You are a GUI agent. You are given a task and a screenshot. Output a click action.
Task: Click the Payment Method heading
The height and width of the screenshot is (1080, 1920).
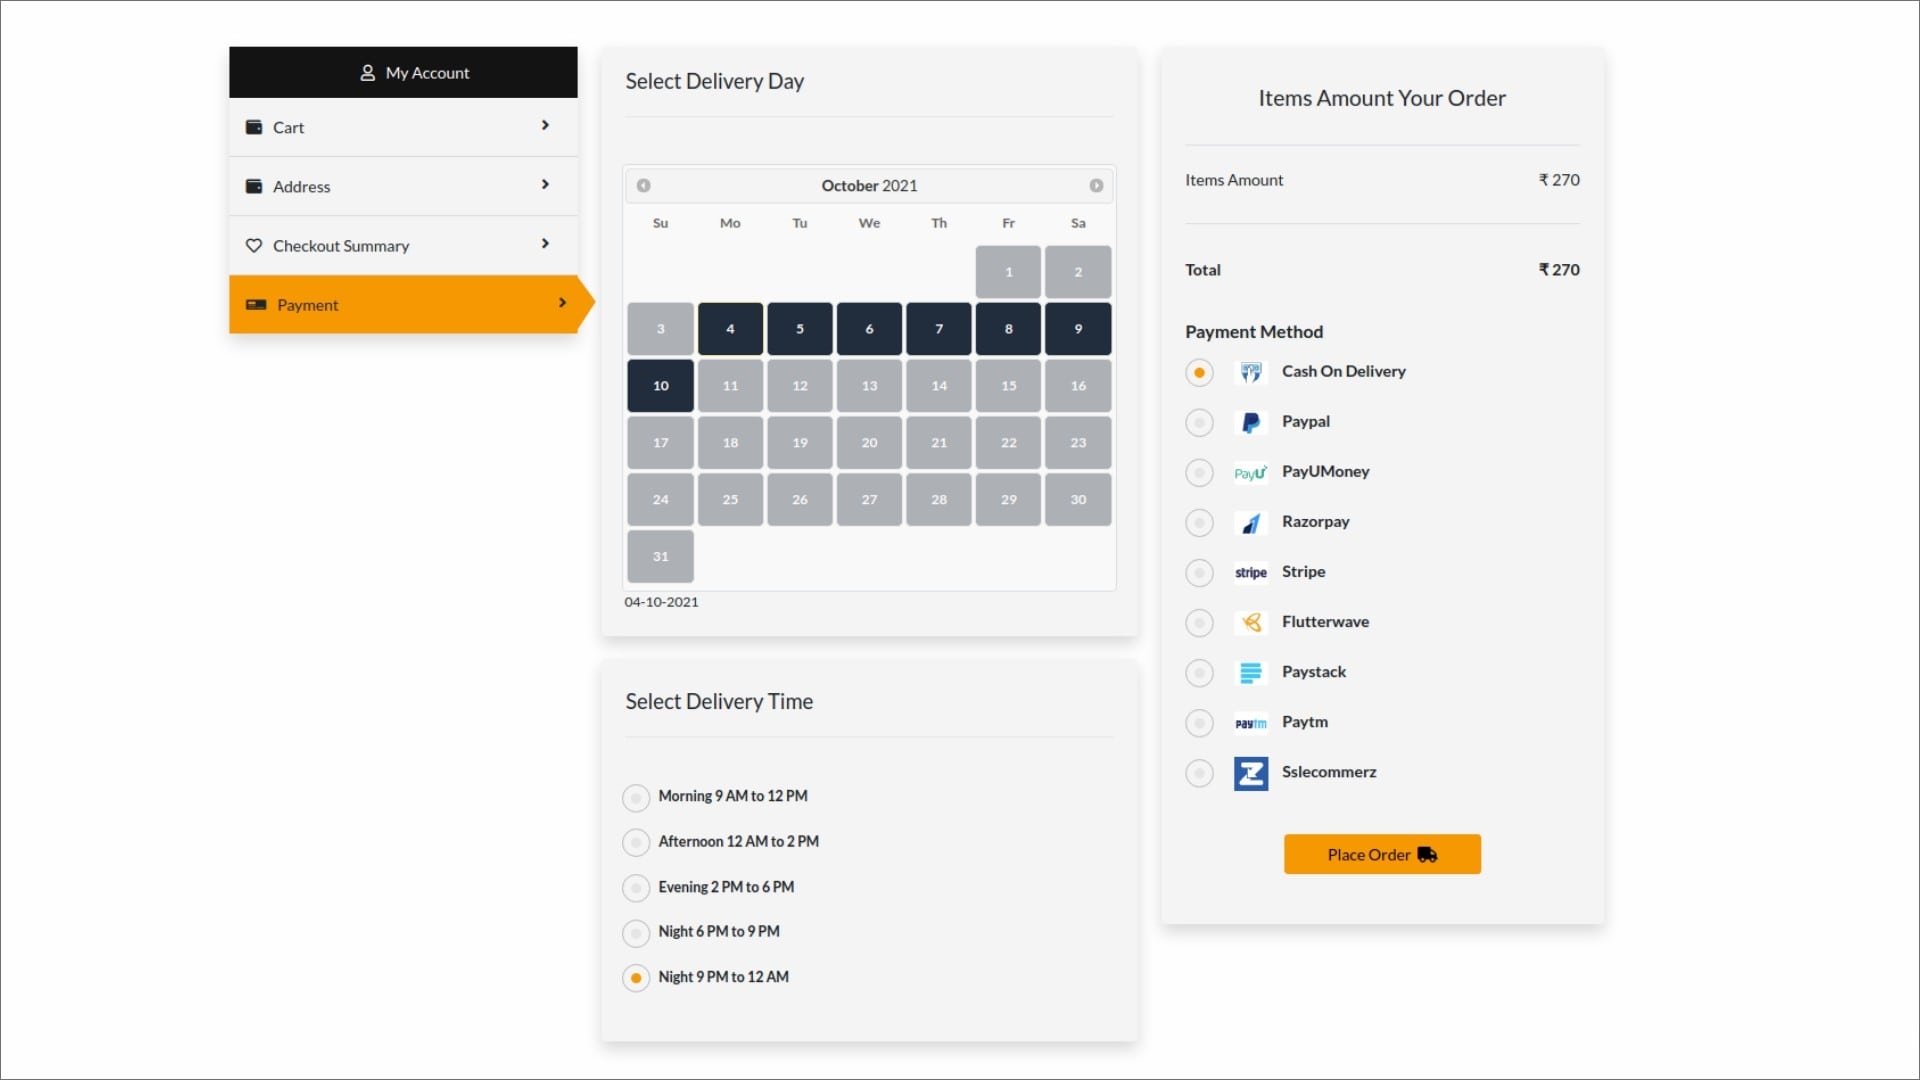1254,332
